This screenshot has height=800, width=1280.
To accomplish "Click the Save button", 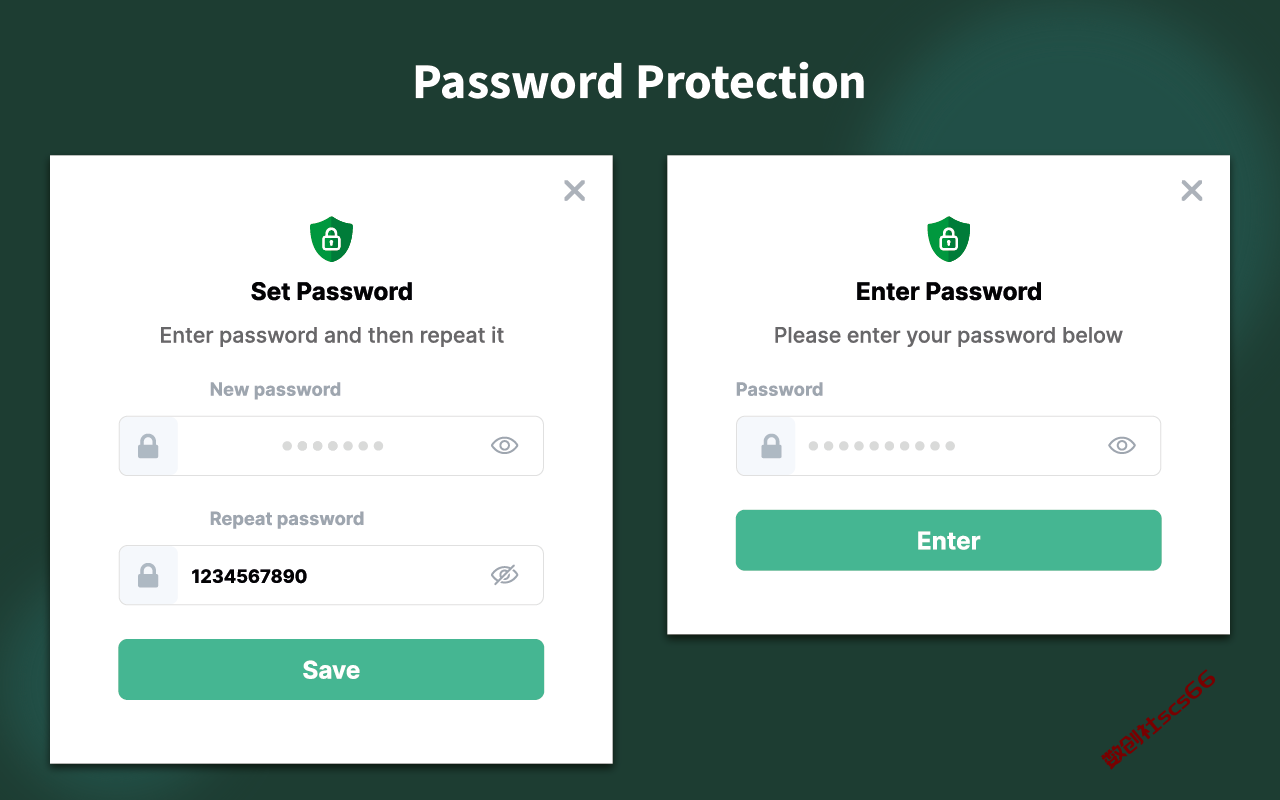I will point(331,670).
